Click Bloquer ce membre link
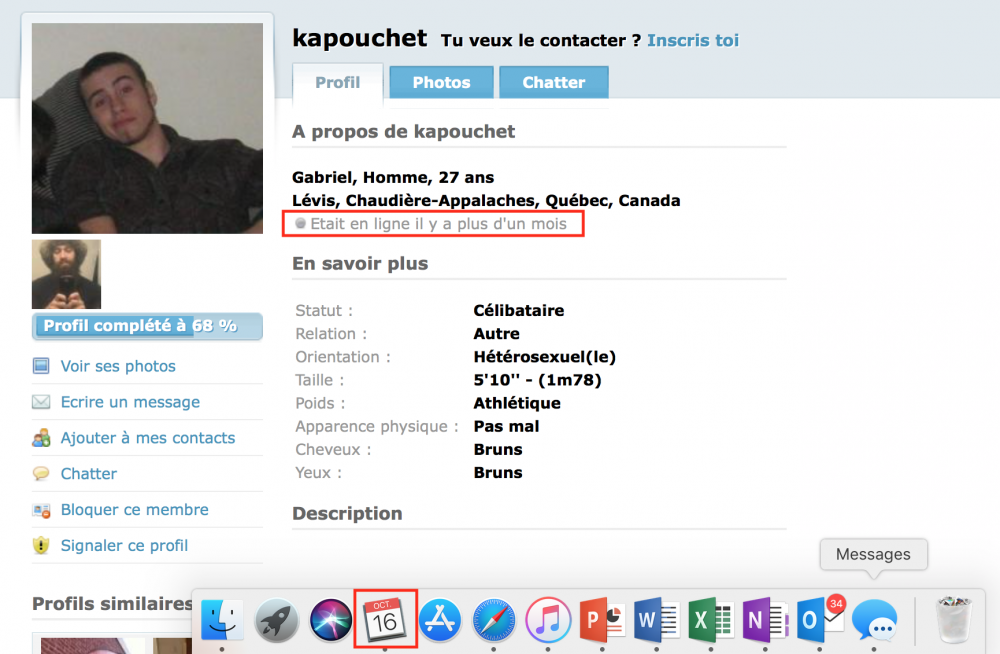Image resolution: width=1000 pixels, height=654 pixels. click(x=135, y=510)
